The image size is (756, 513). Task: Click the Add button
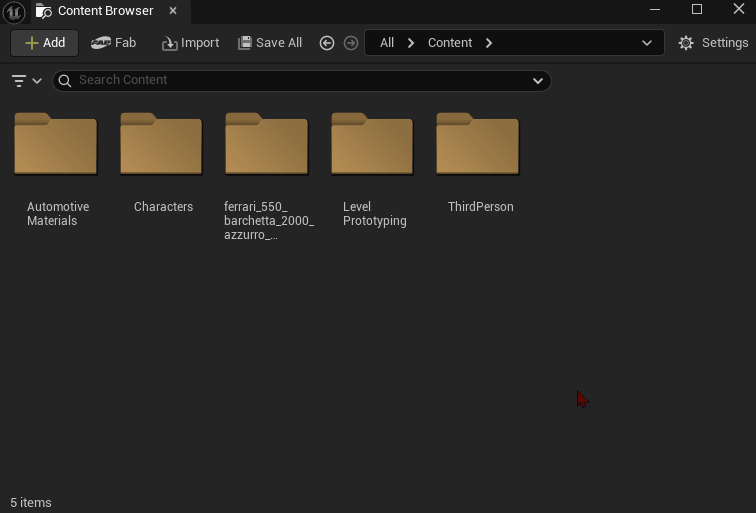point(44,43)
